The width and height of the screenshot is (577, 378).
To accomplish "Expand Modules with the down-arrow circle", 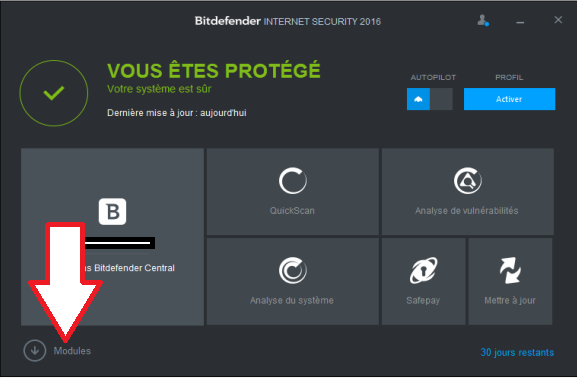I will [35, 350].
